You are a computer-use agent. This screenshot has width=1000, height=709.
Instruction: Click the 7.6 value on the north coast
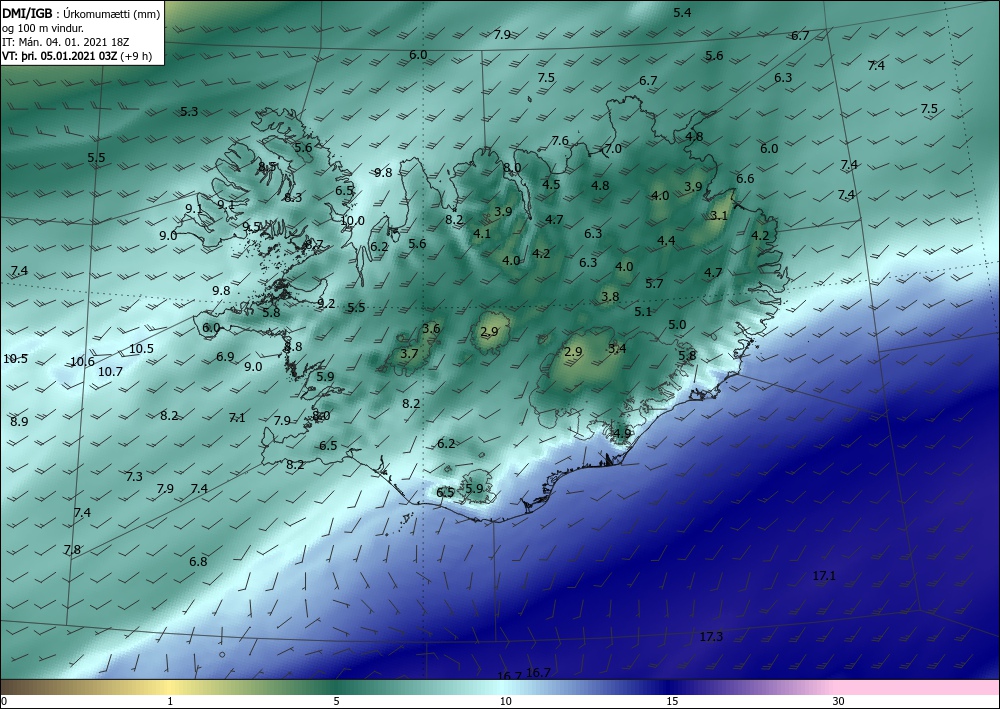tap(560, 141)
